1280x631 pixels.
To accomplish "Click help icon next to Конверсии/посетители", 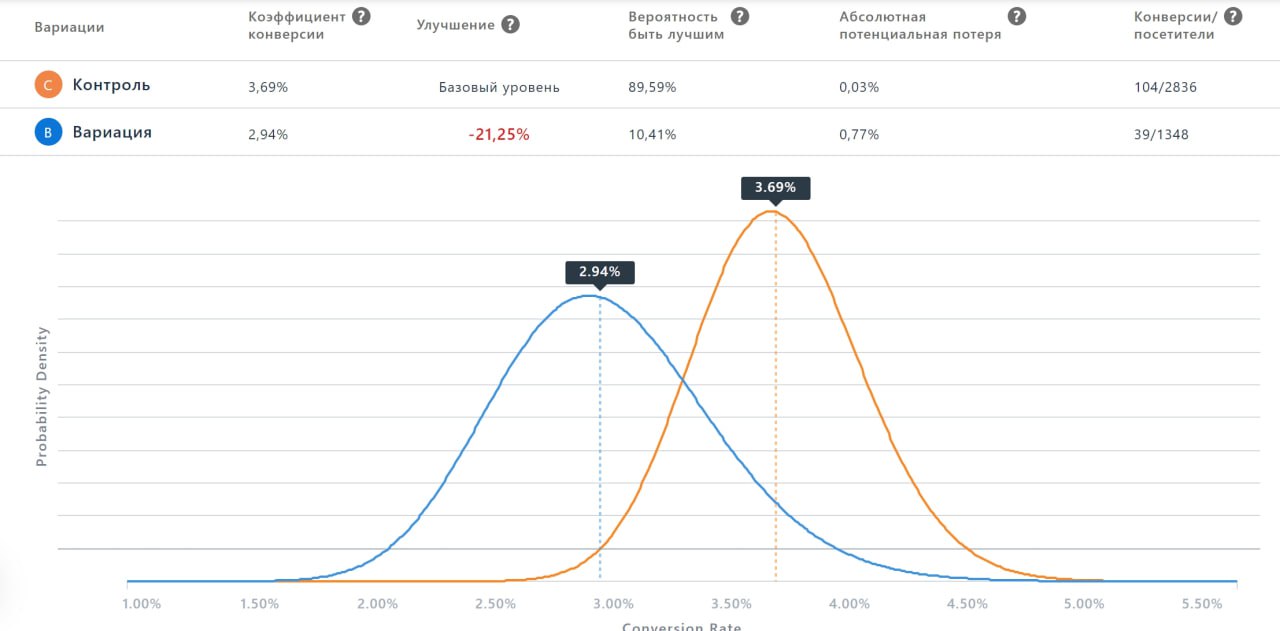I will point(1233,16).
